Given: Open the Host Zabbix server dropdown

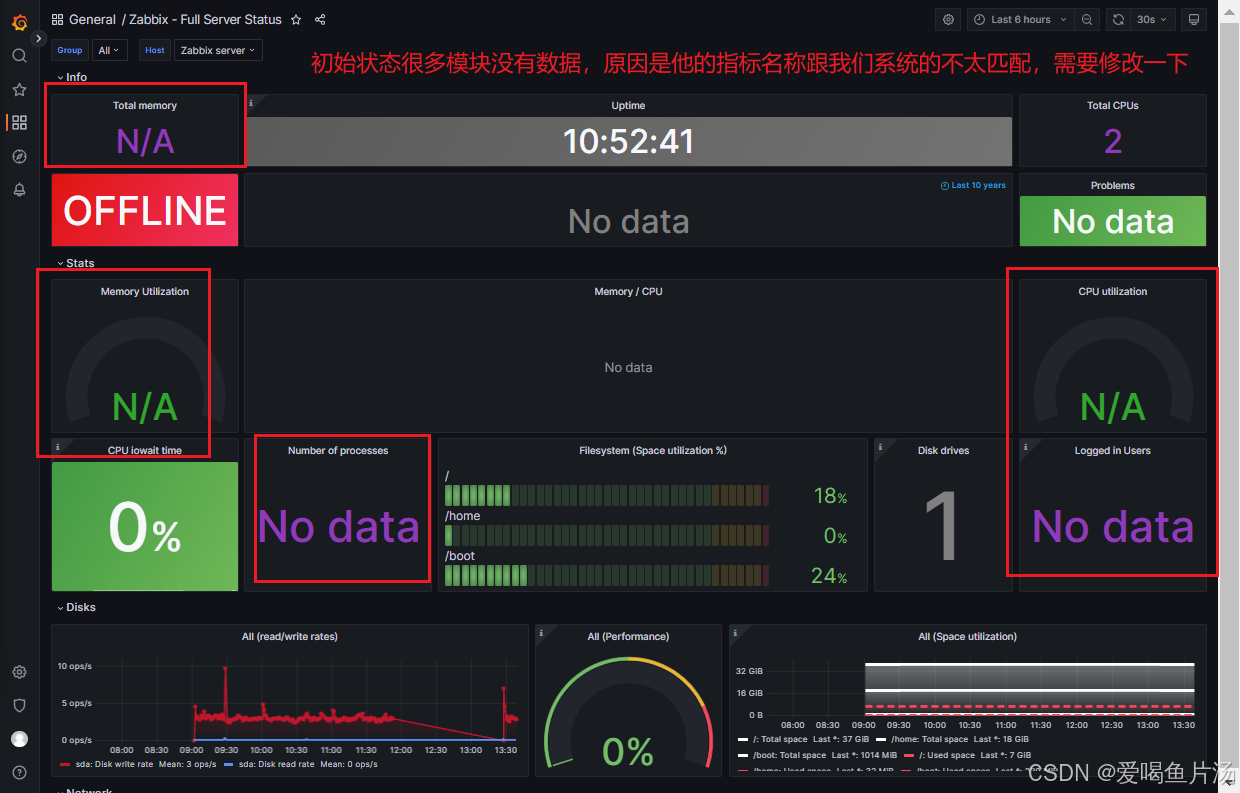Looking at the screenshot, I should pos(218,50).
